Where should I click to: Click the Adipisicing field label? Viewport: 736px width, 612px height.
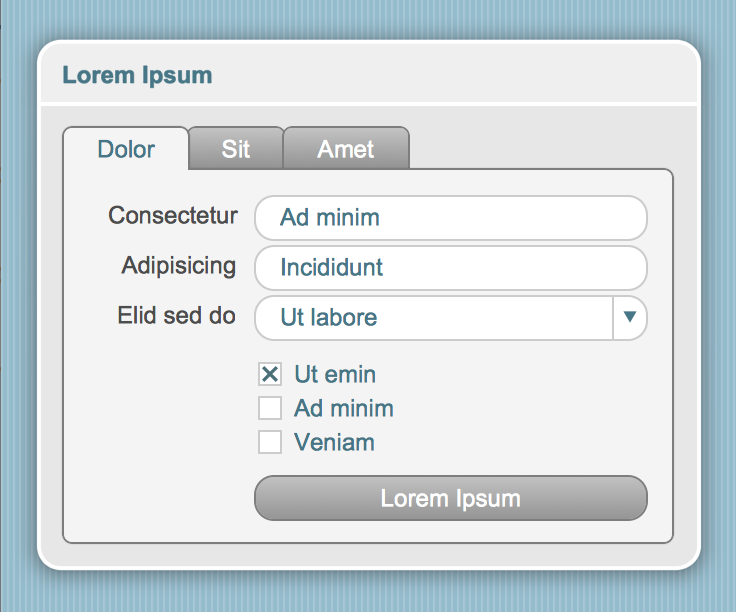click(x=179, y=266)
